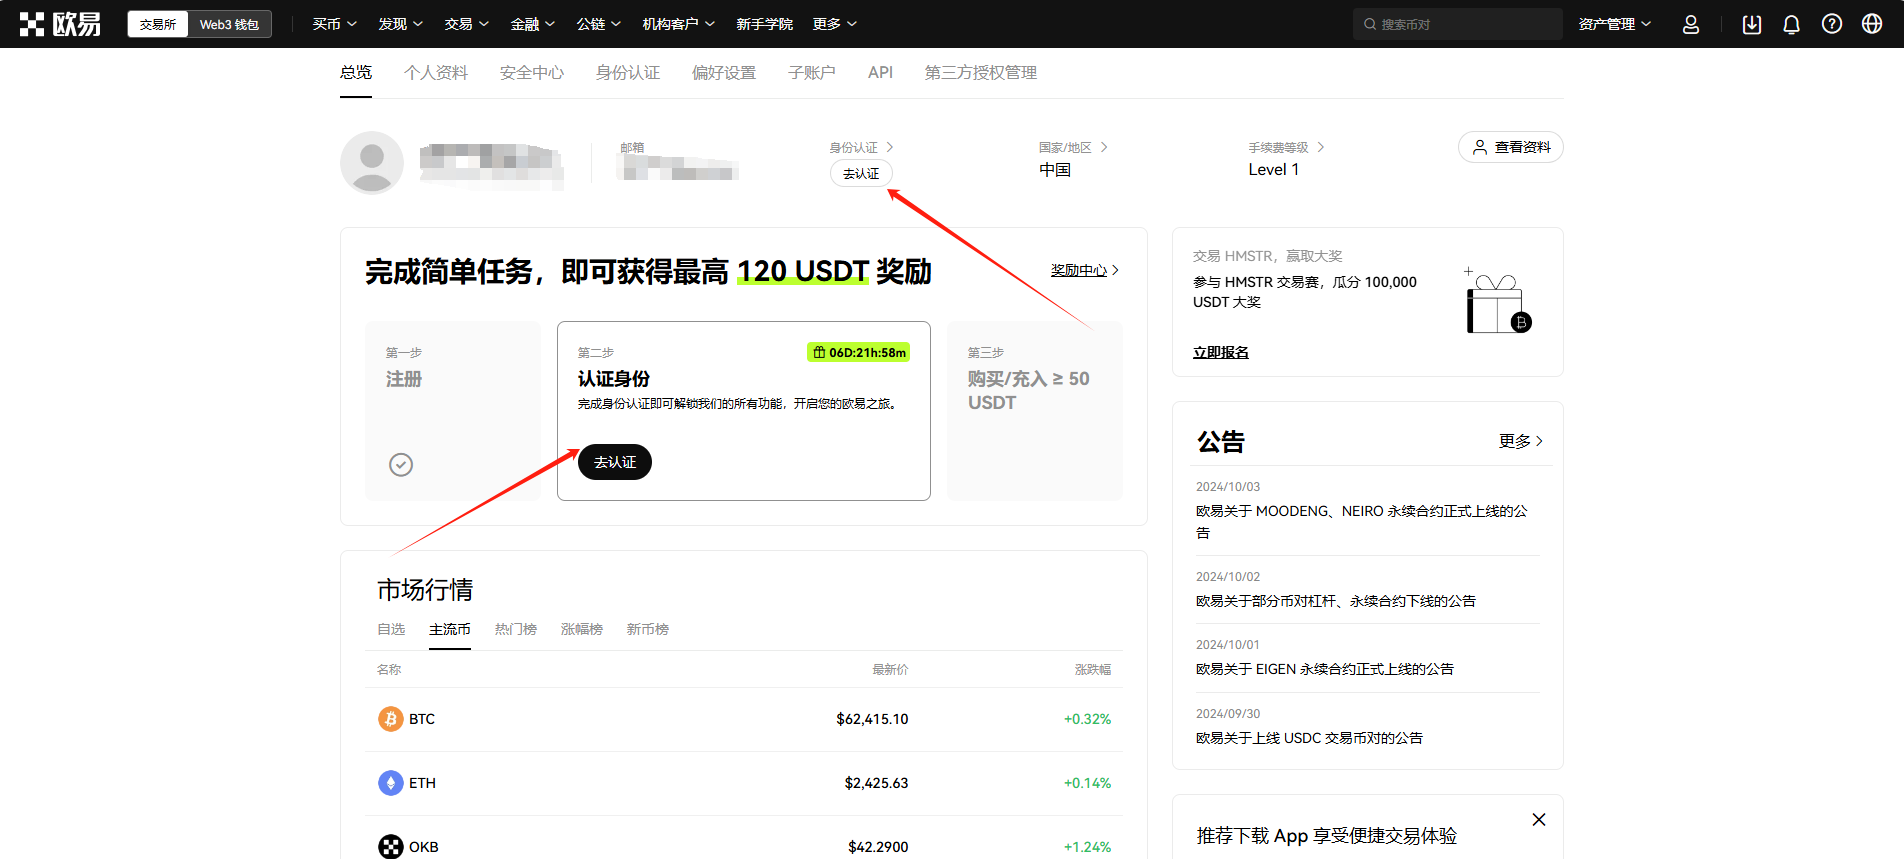Image resolution: width=1904 pixels, height=859 pixels.
Task: Click the OKX 欧易 logo
Action: (x=60, y=24)
